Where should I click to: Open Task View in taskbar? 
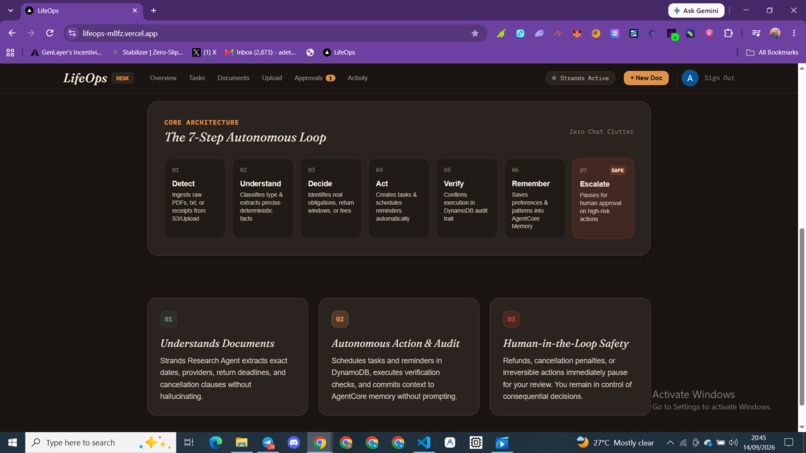coord(189,442)
